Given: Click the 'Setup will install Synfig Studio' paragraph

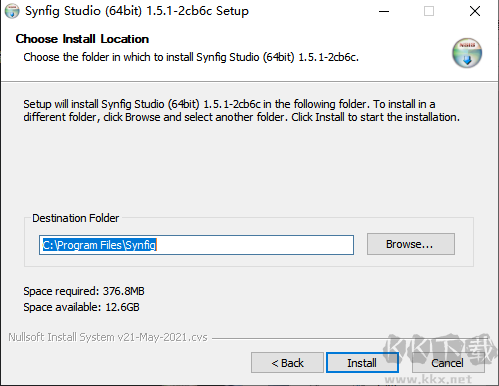Looking at the screenshot, I should (241, 111).
